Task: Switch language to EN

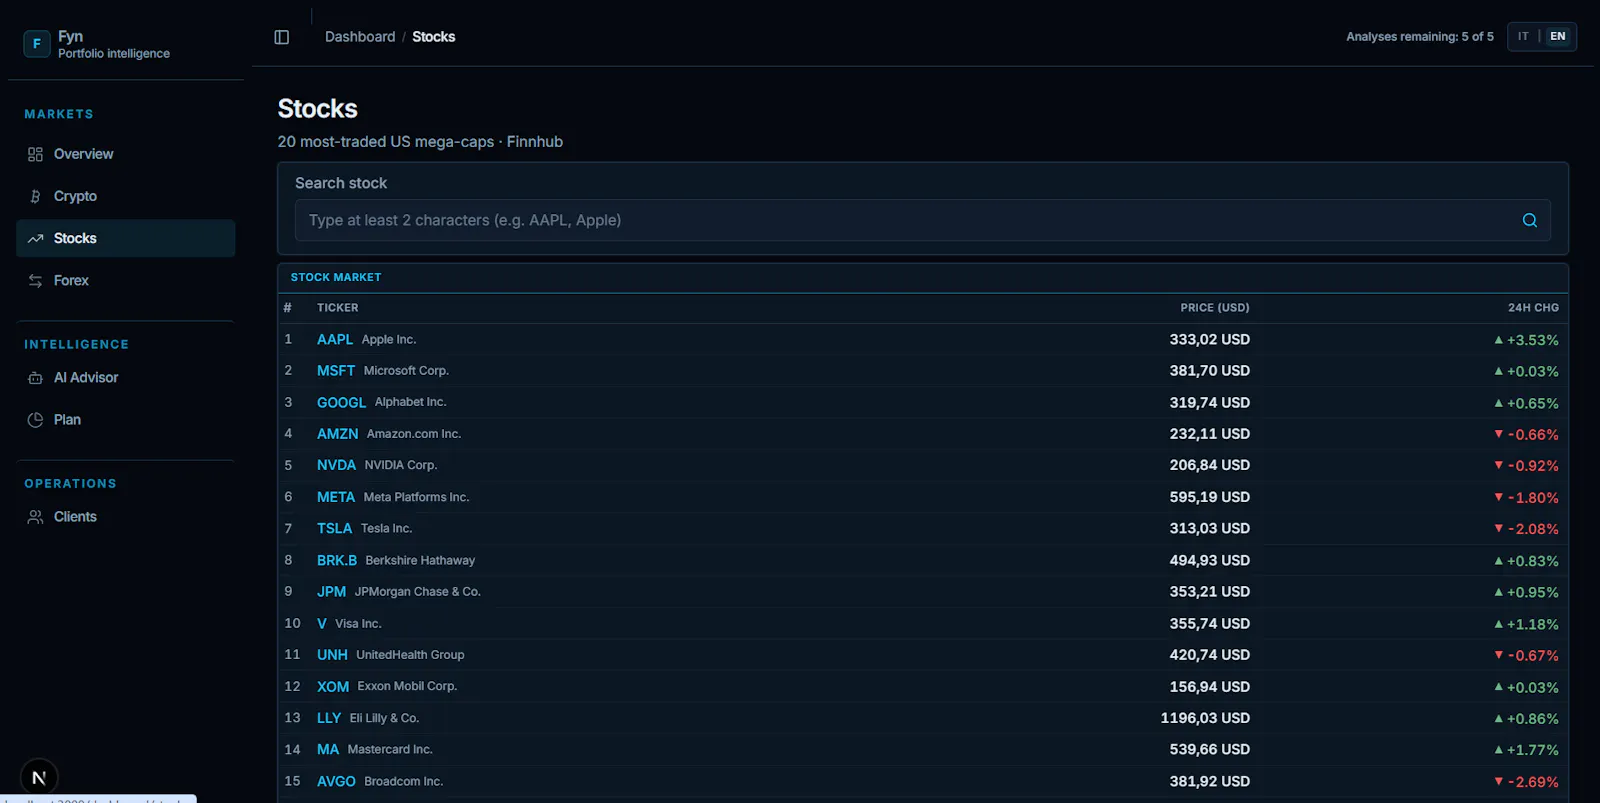Action: pyautogui.click(x=1558, y=36)
